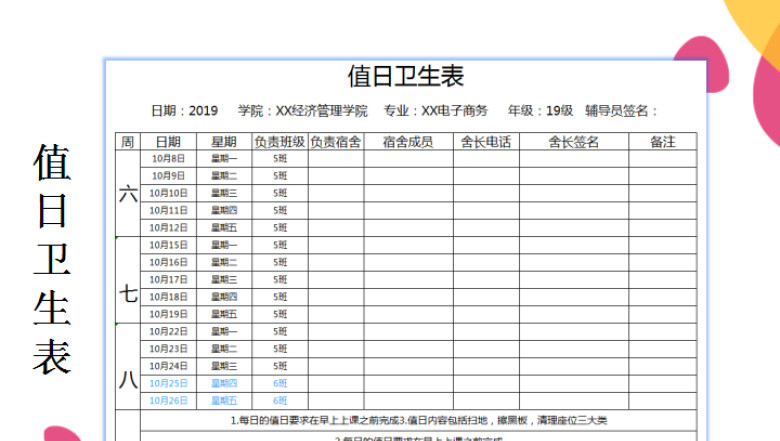
Task: Click 星期三 in the 10月10日 row
Action: pyautogui.click(x=224, y=193)
